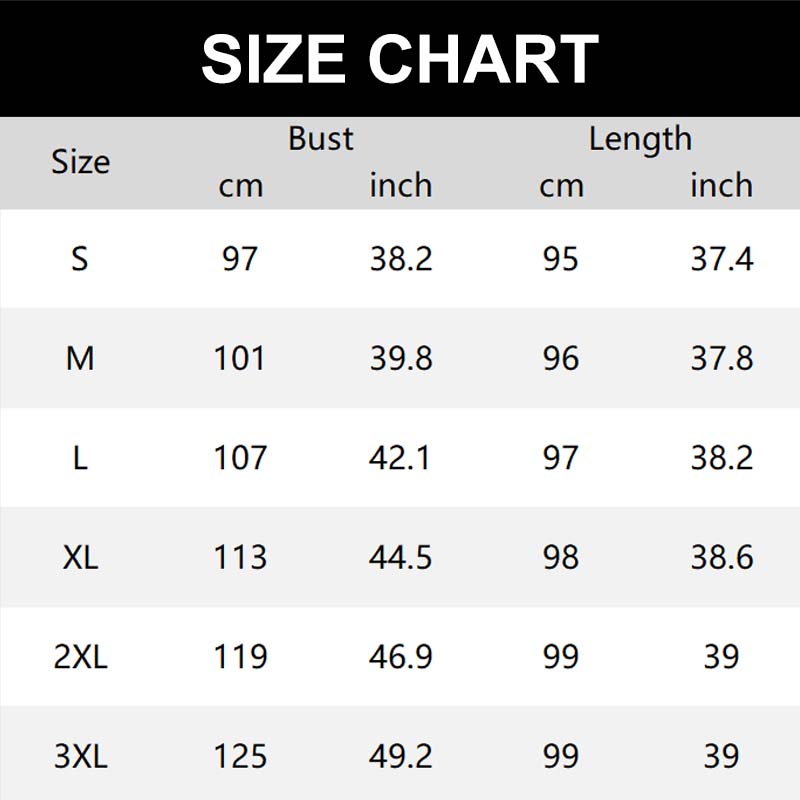The image size is (800, 800).
Task: Click the Bust column header
Action: tap(321, 139)
